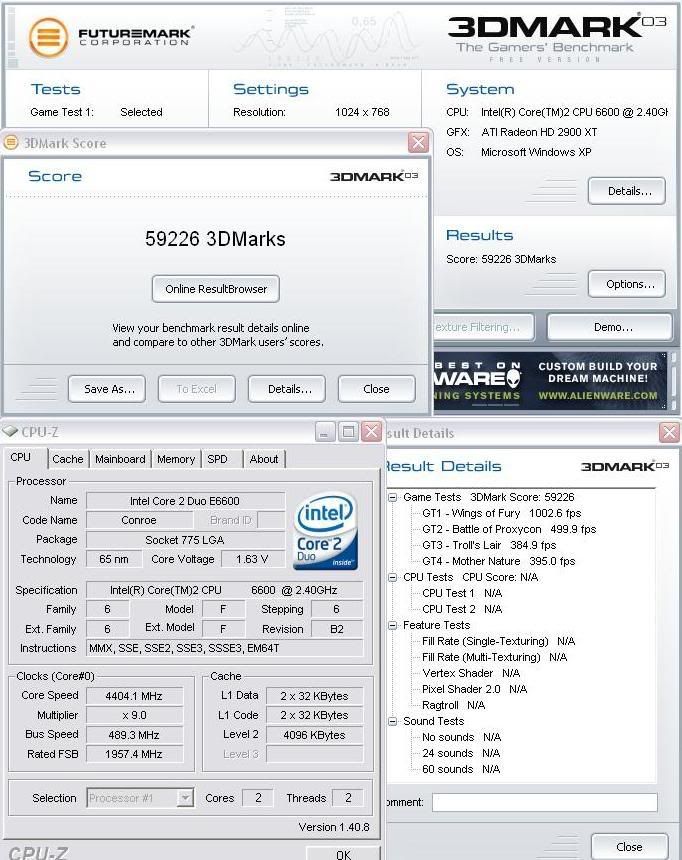Viewport: 682px width, 860px height.
Task: Select the GT2 - Battle of Proxycon result
Action: (x=509, y=529)
